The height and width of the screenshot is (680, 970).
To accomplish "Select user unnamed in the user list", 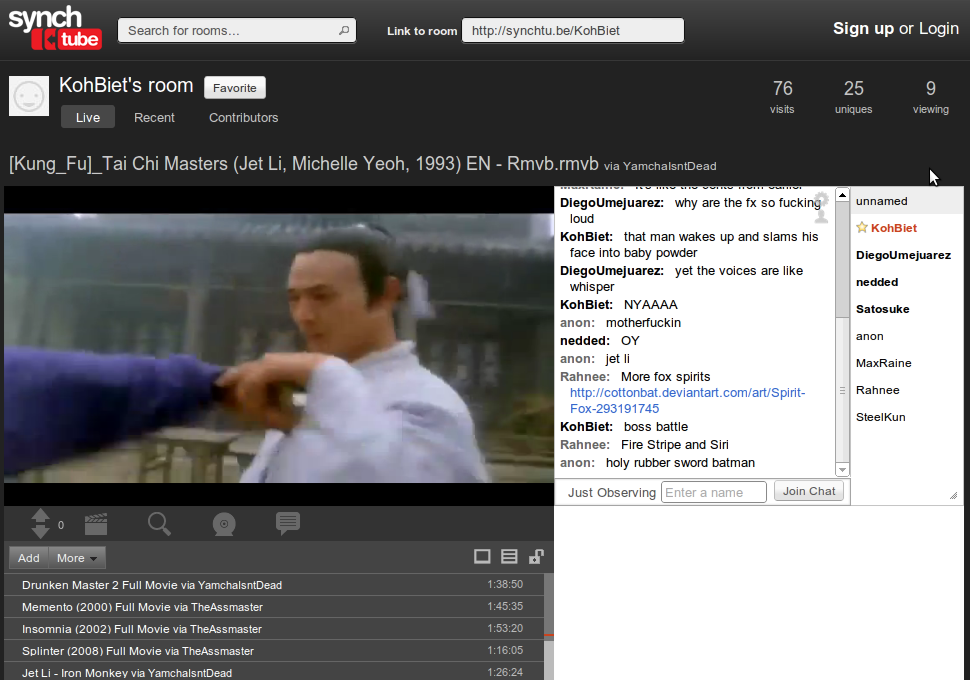I will (907, 201).
